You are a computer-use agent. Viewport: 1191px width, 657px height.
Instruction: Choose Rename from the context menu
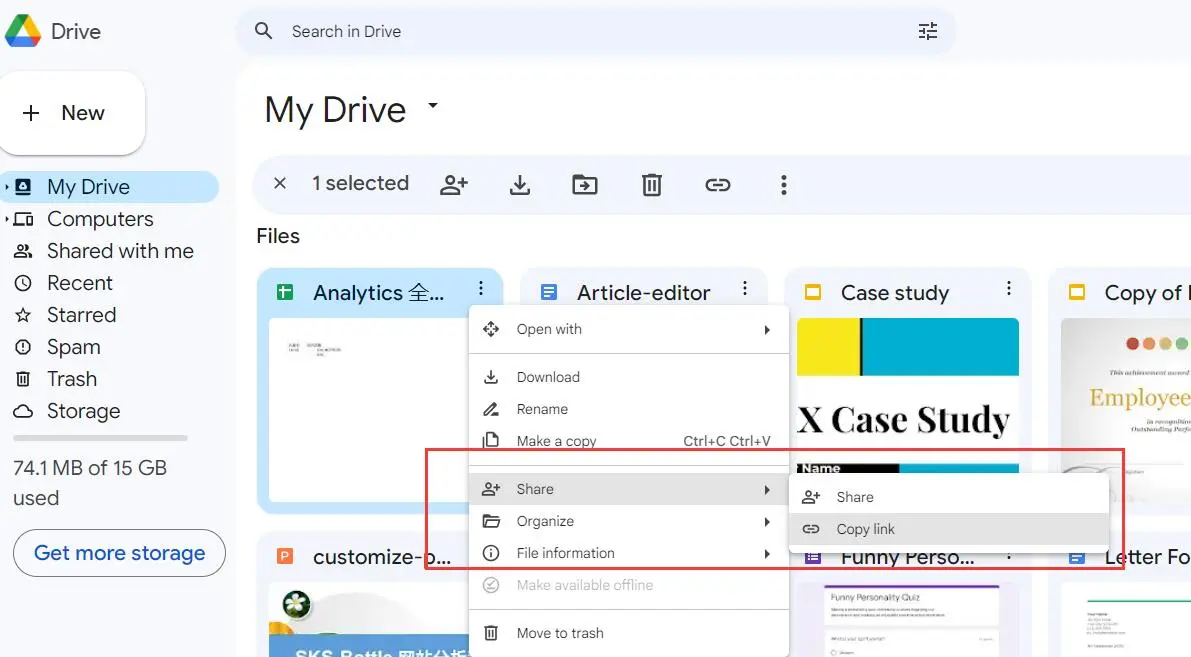pyautogui.click(x=541, y=409)
